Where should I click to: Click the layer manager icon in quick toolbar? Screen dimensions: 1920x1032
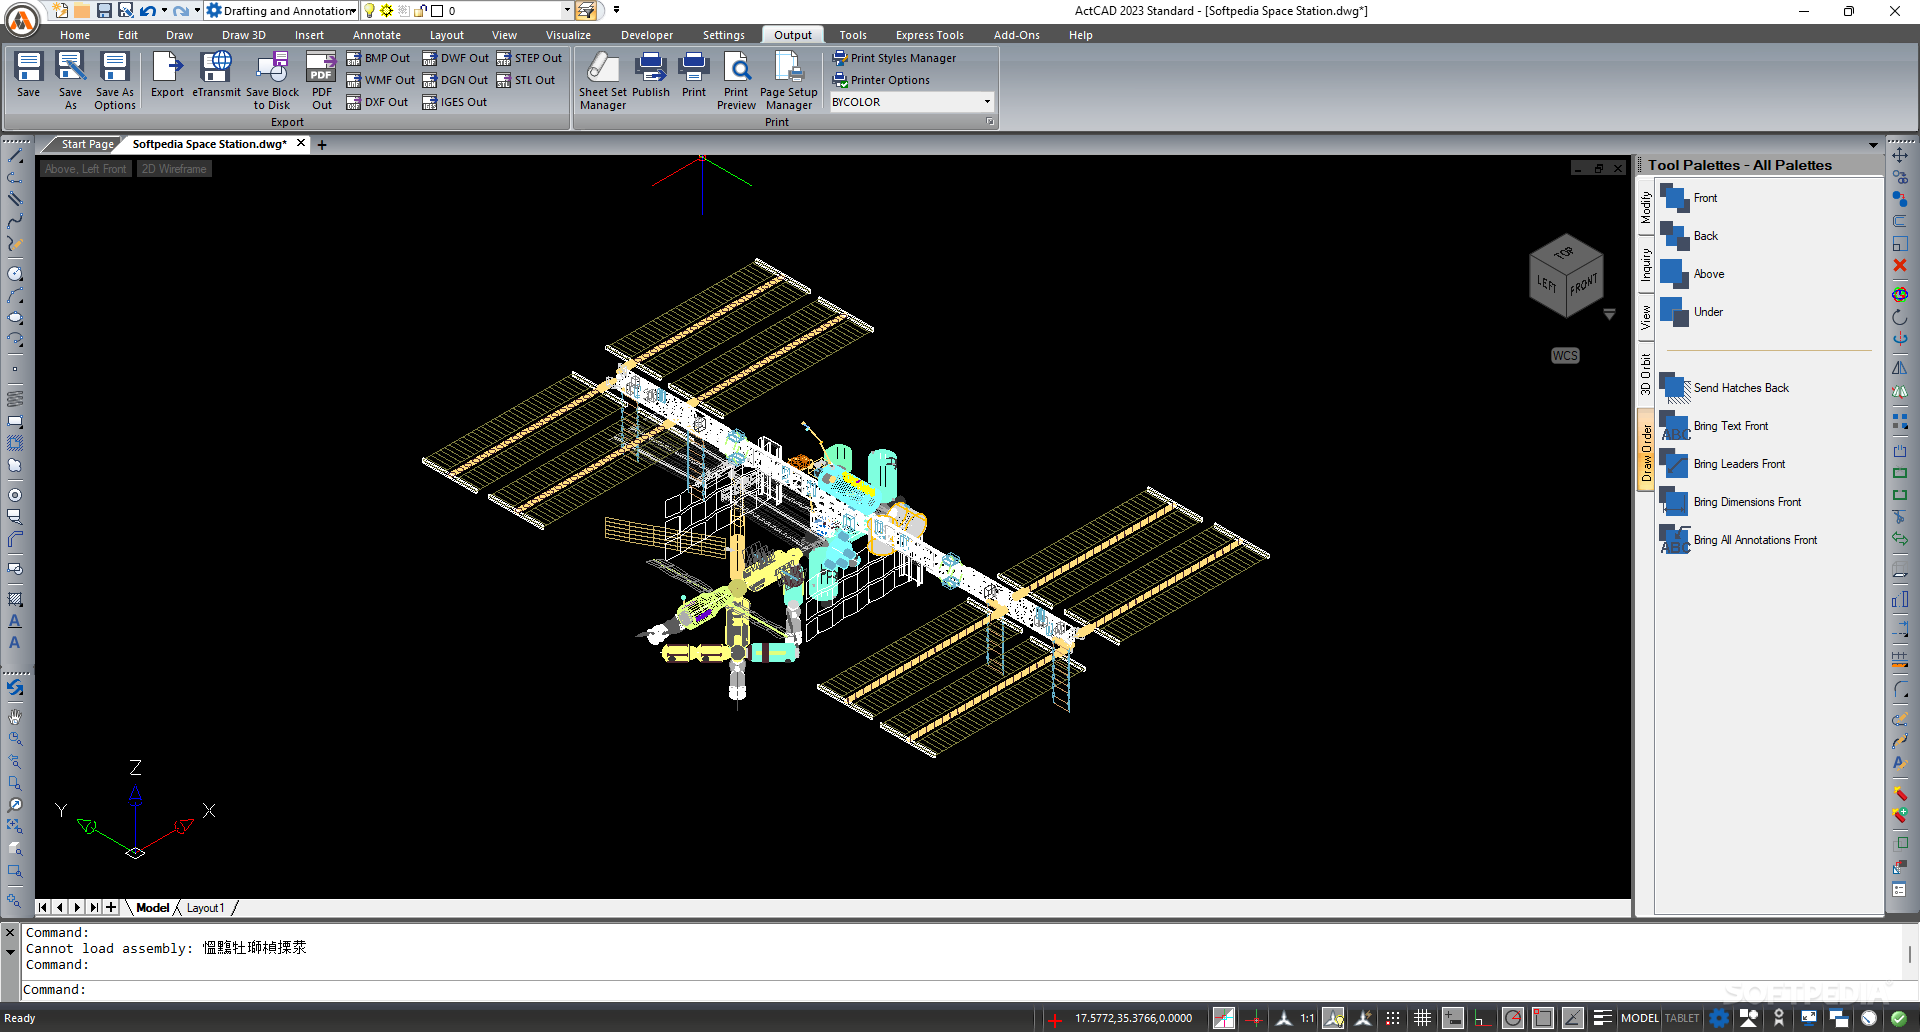click(x=586, y=11)
